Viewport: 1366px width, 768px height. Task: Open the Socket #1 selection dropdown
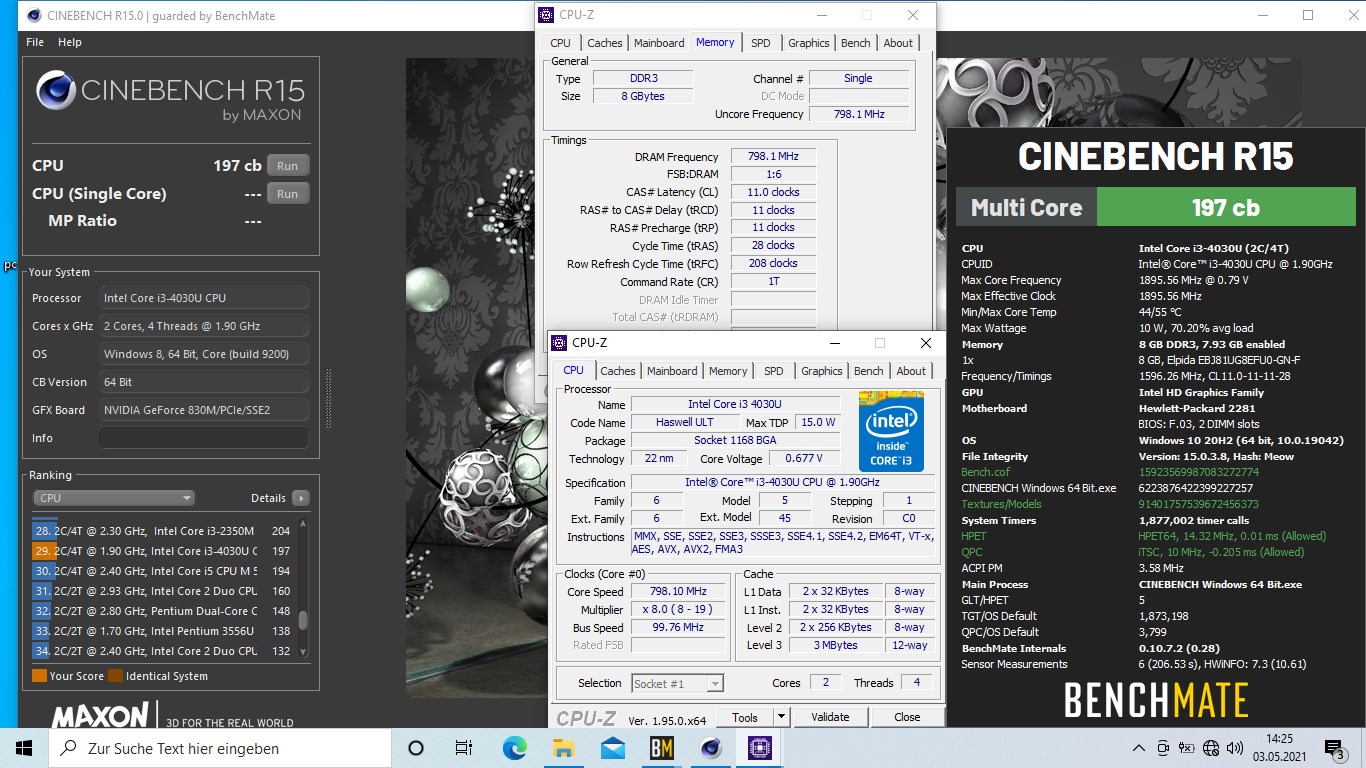pos(677,683)
